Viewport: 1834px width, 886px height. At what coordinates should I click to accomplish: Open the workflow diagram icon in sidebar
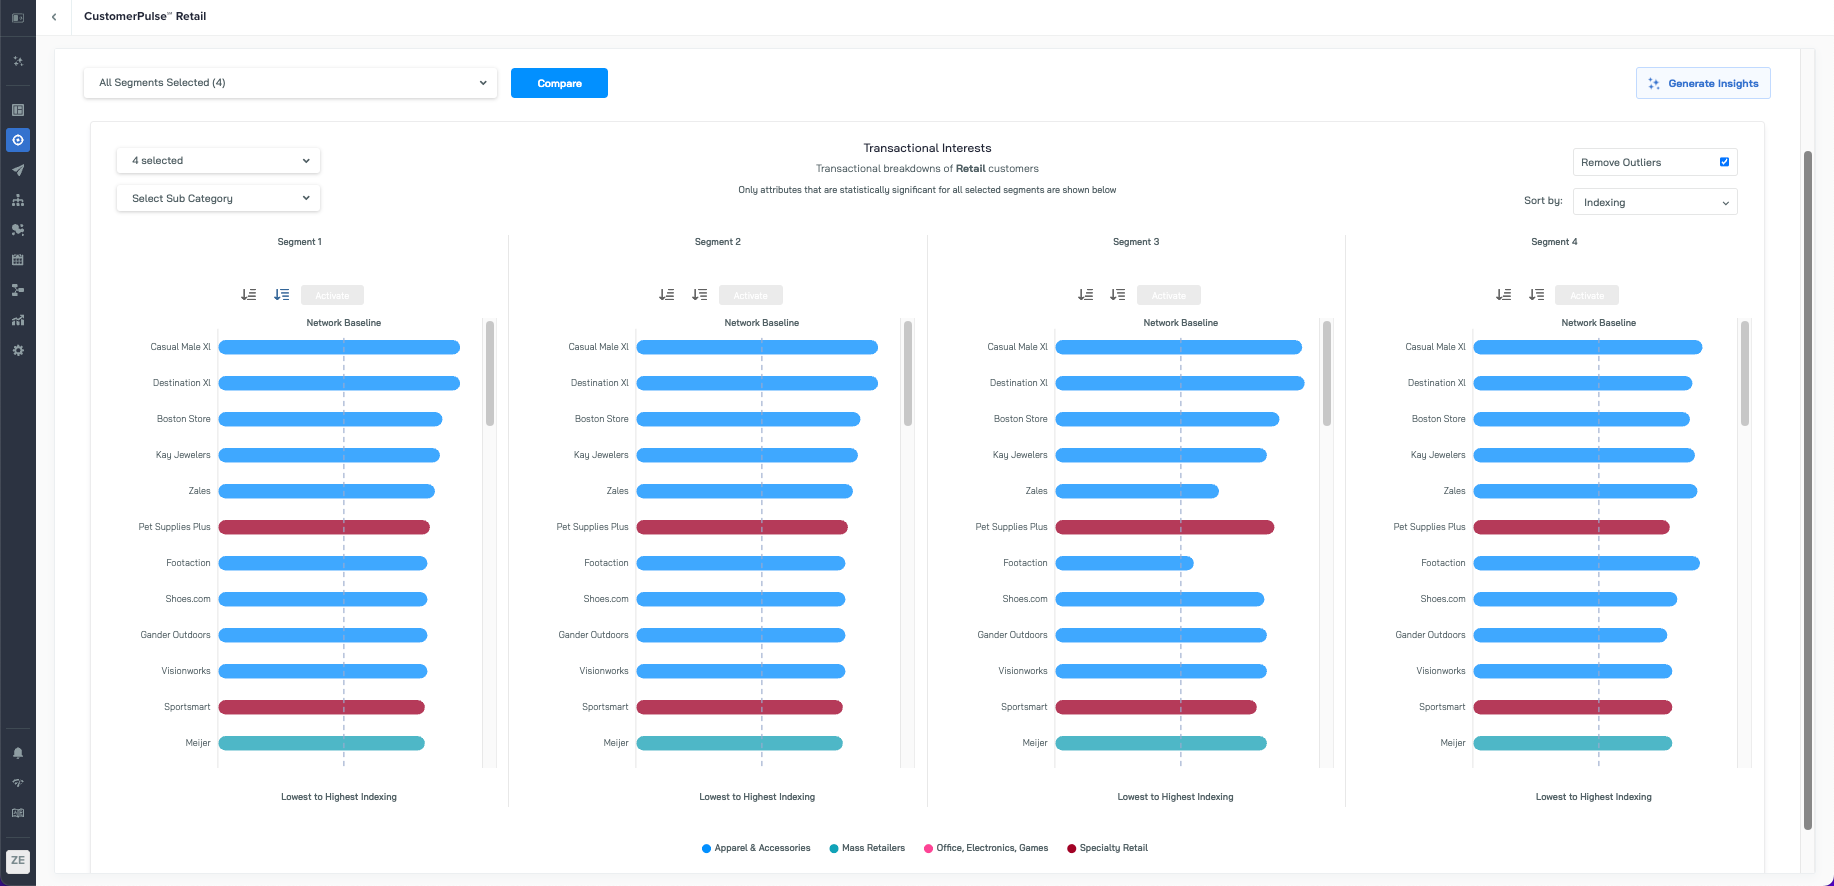(x=18, y=290)
